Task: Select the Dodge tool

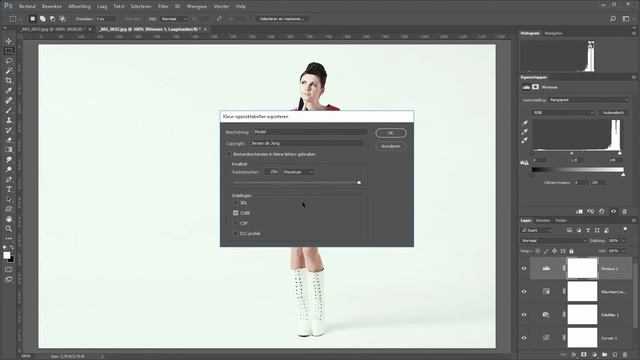Action: (9, 169)
